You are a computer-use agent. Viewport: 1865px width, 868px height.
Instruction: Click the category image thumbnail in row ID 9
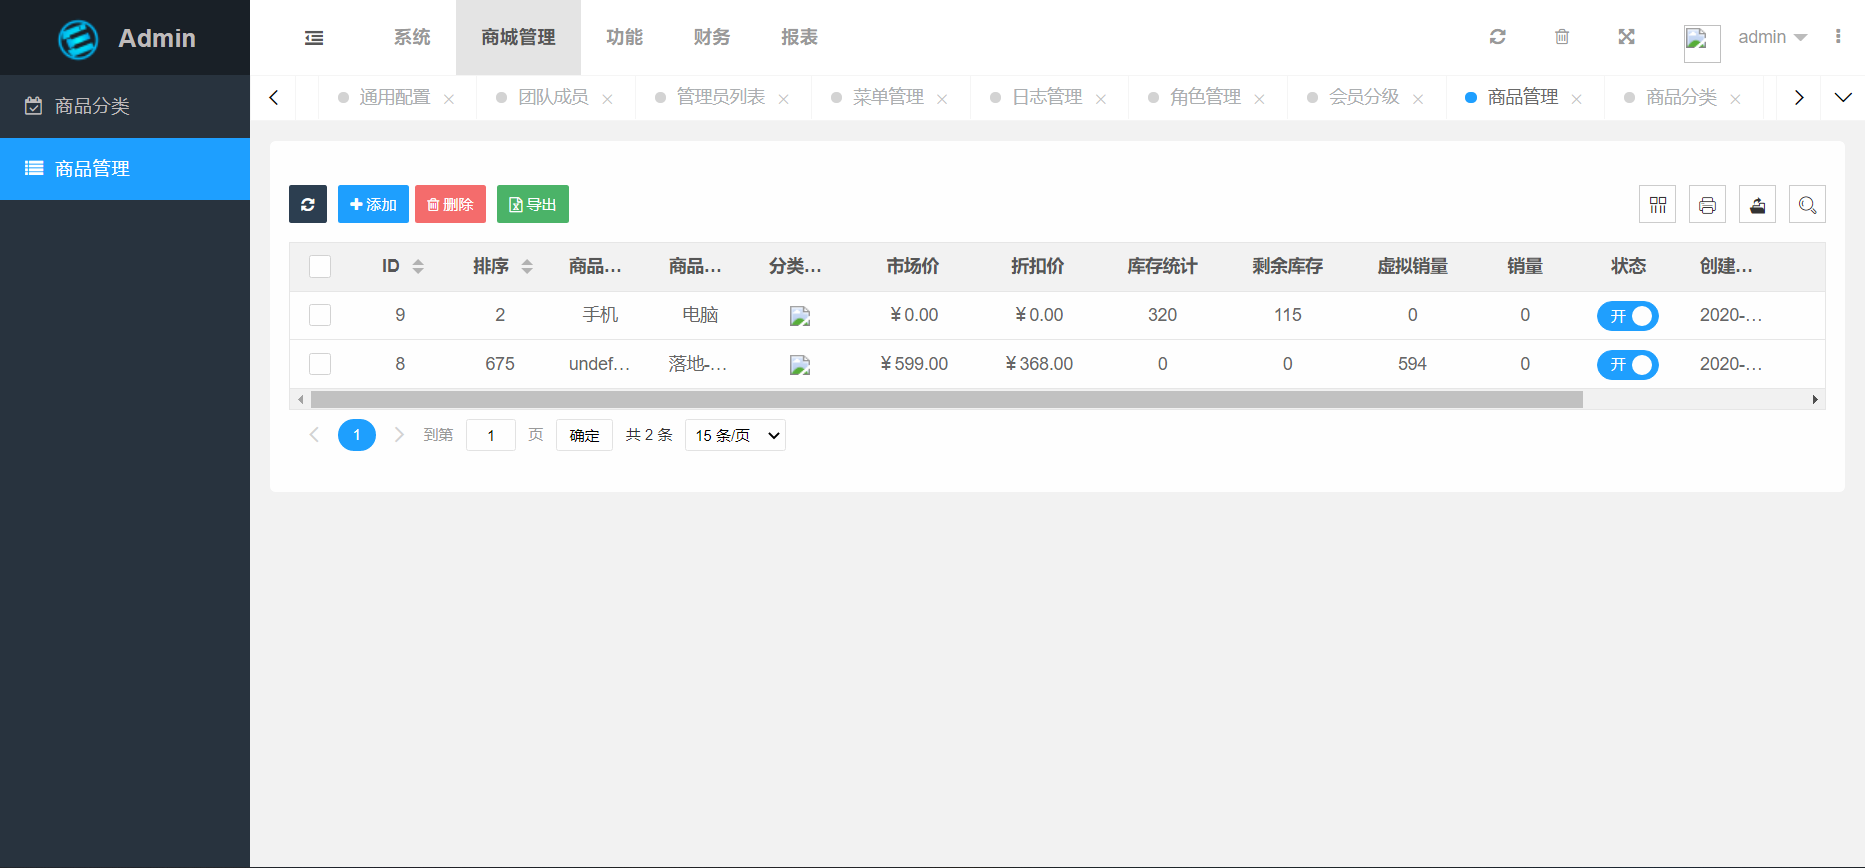[800, 316]
